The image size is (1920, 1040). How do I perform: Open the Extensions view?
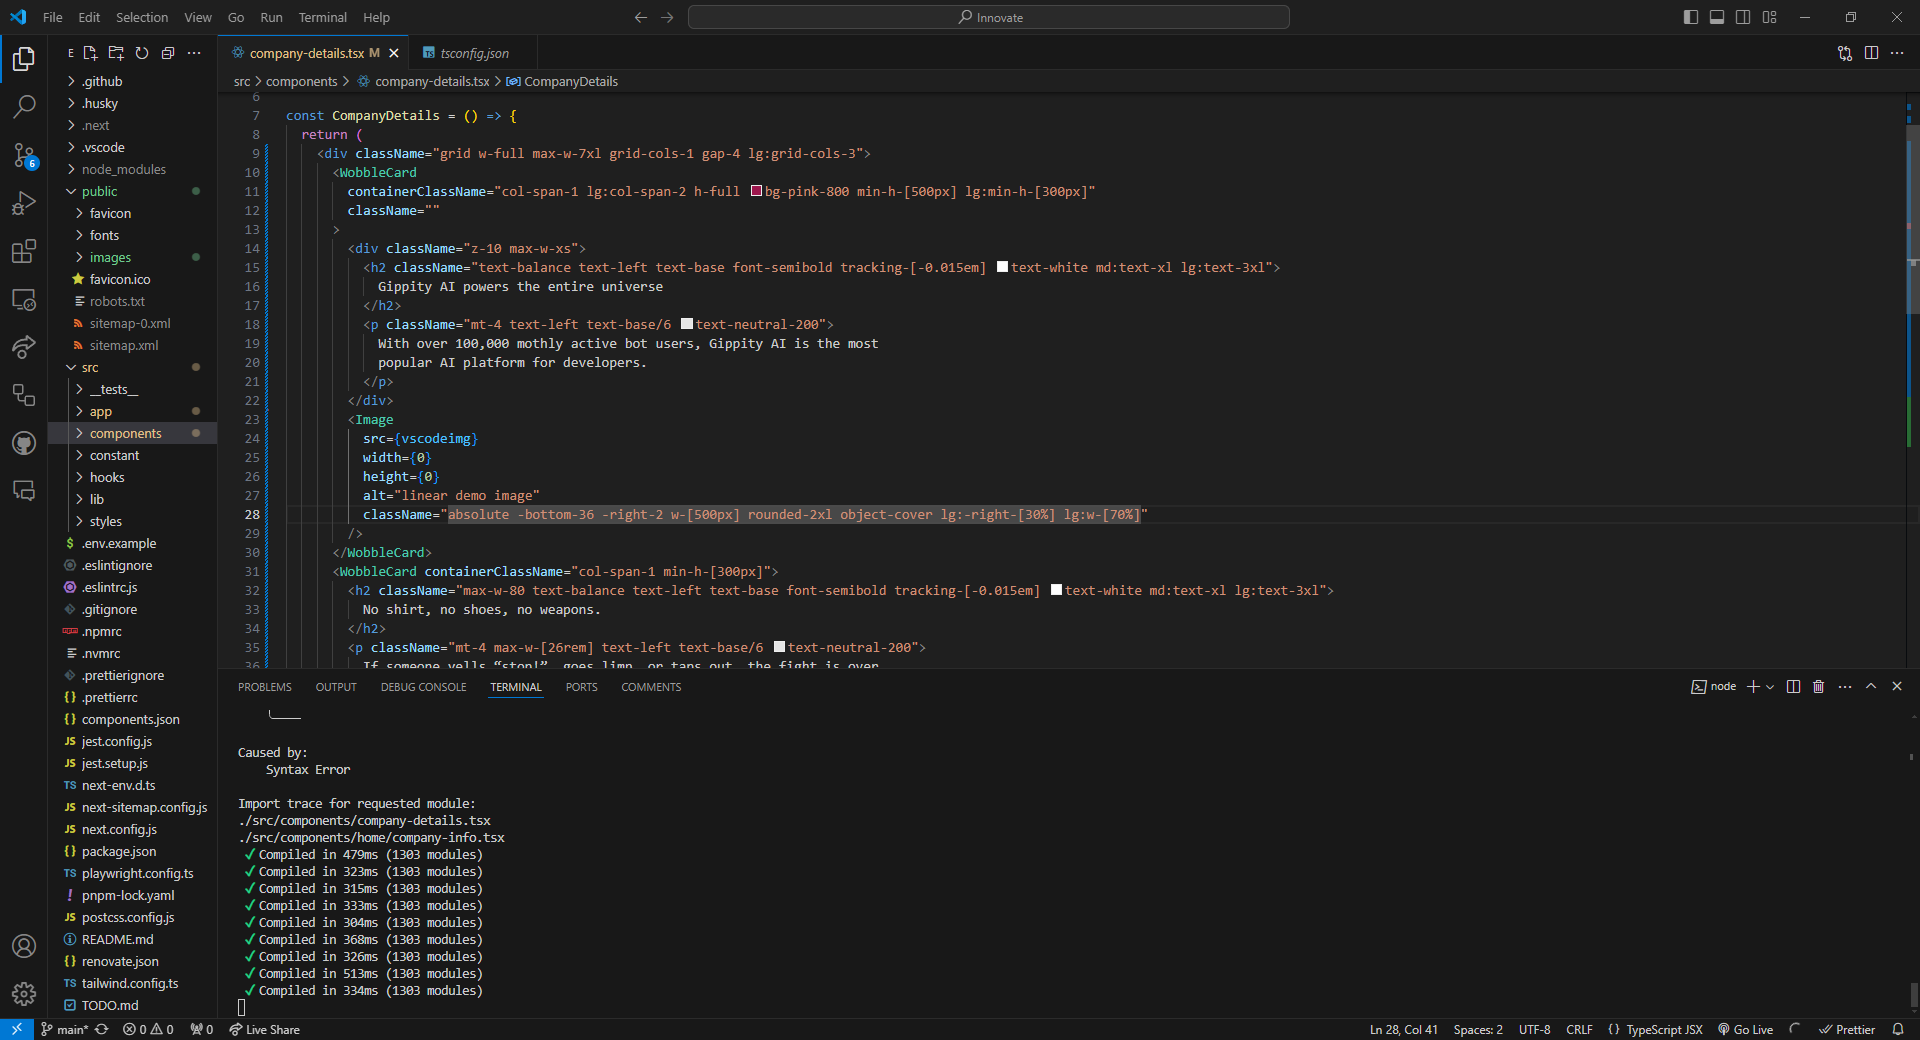[x=24, y=251]
